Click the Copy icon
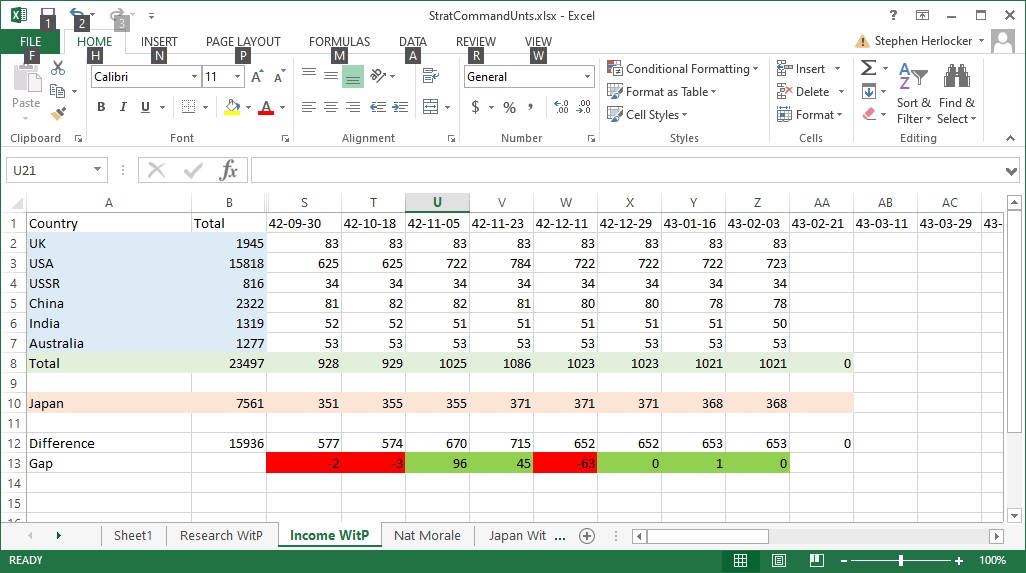Screen dimensions: 1026x573 (x=58, y=91)
